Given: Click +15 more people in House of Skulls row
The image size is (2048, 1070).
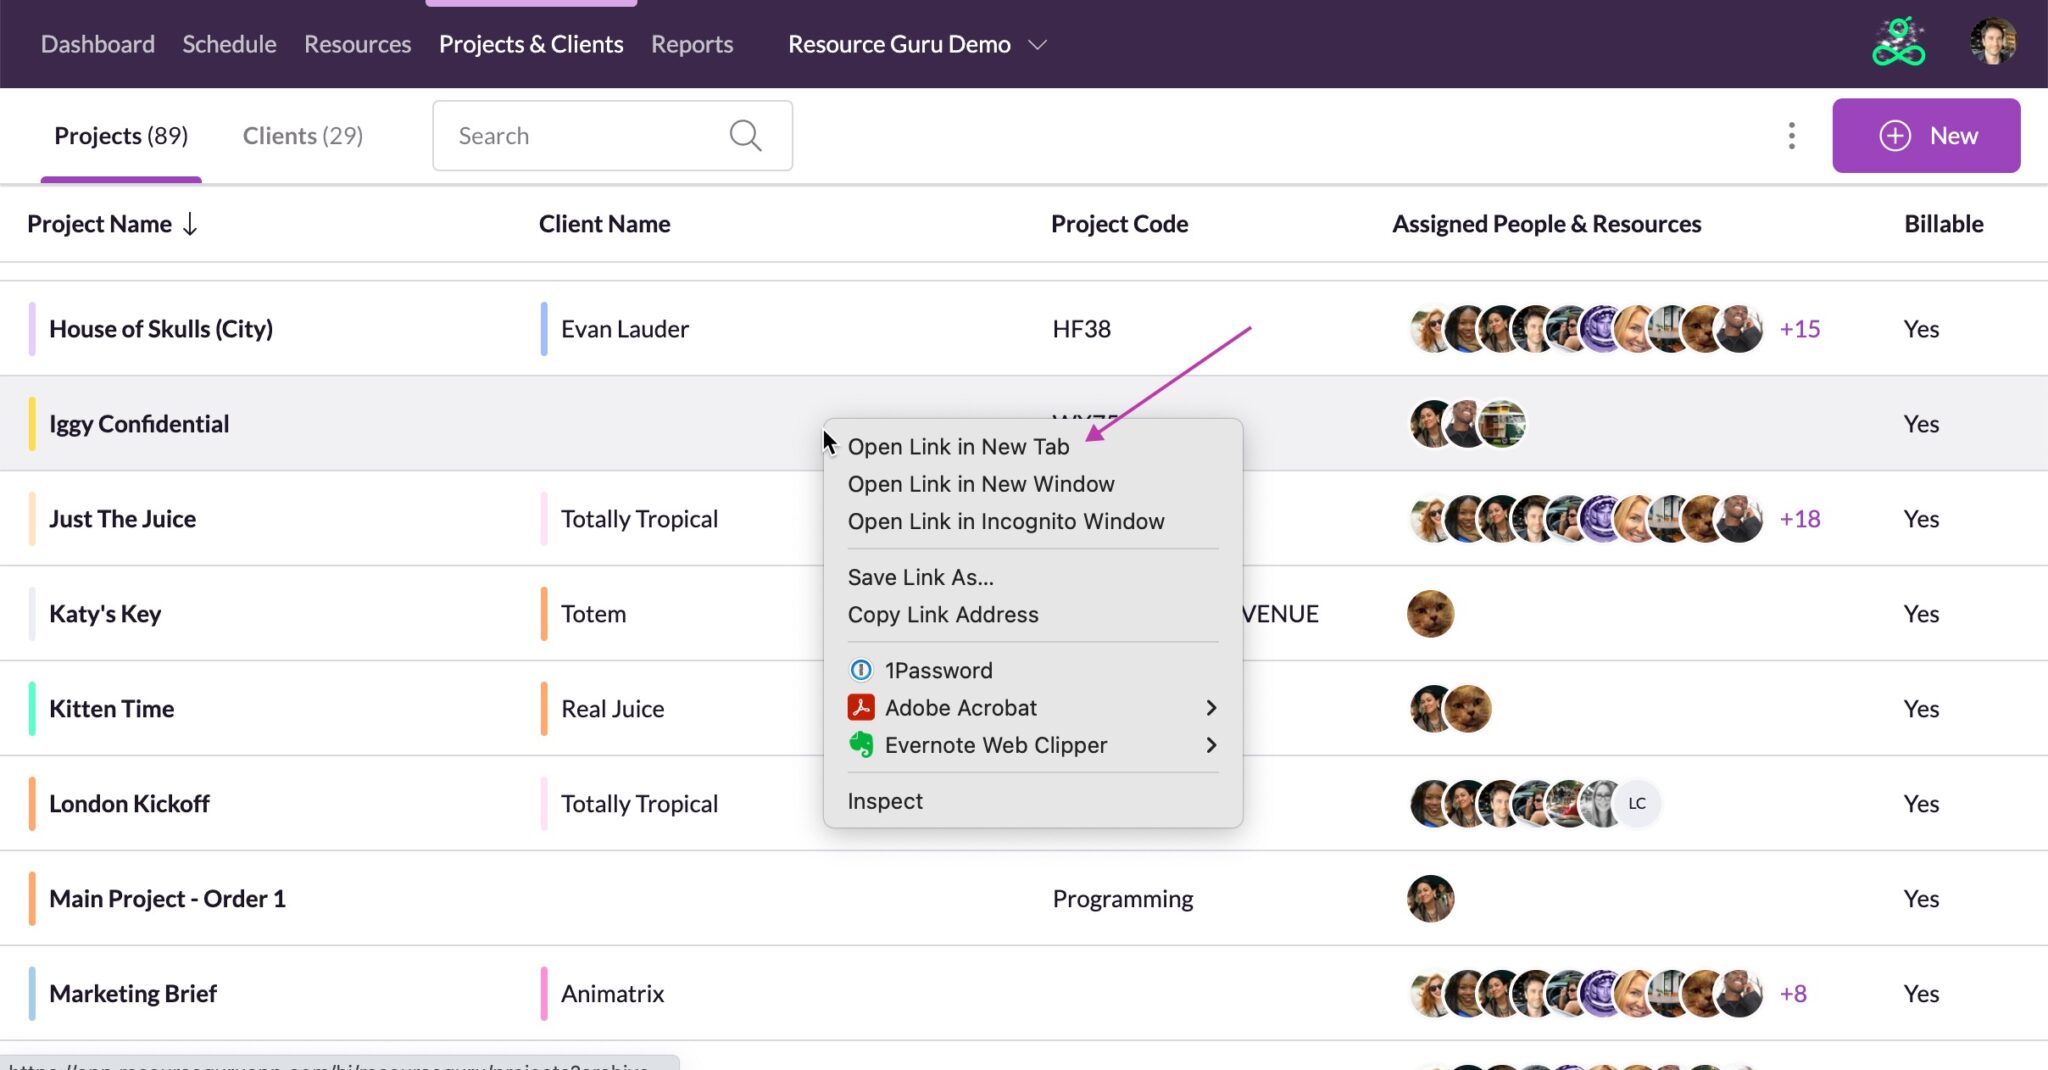Looking at the screenshot, I should 1799,329.
